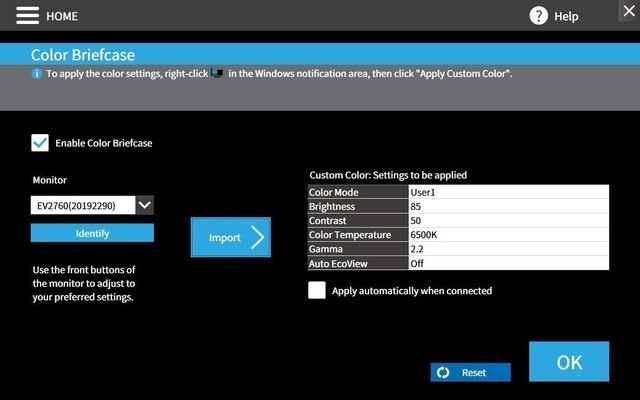
Task: Click the Gamma 2.2 value cell
Action: (507, 250)
